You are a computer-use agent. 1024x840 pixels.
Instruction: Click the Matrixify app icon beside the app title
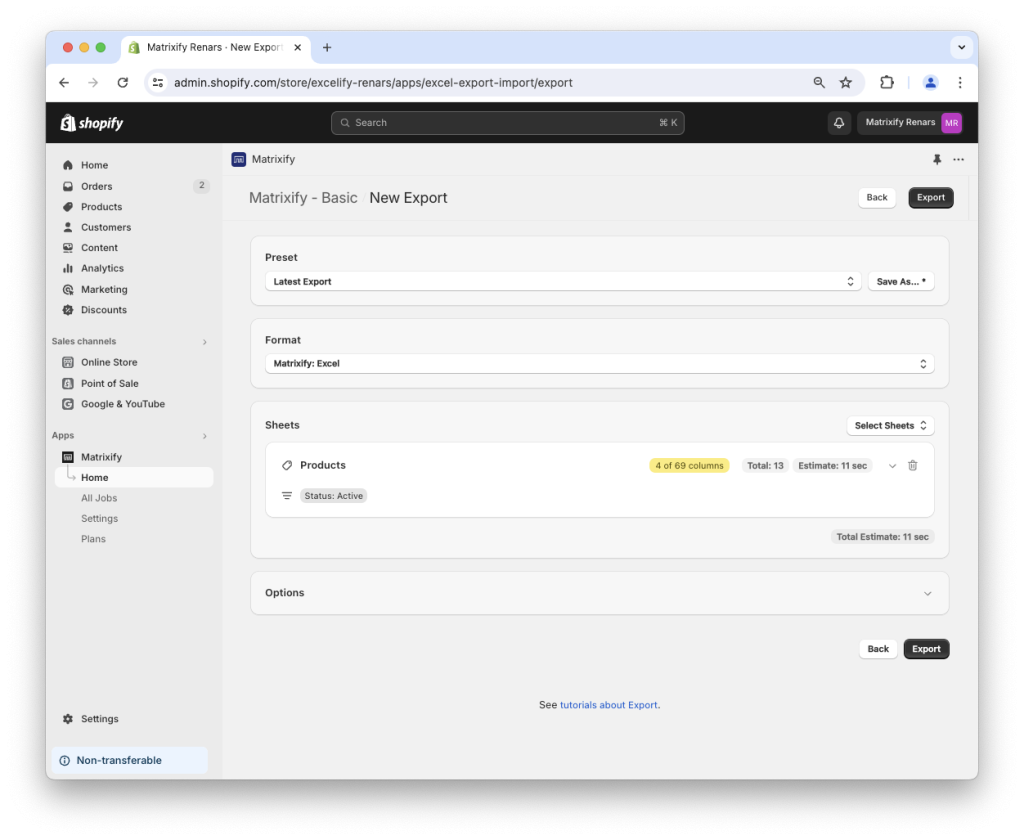tap(238, 159)
